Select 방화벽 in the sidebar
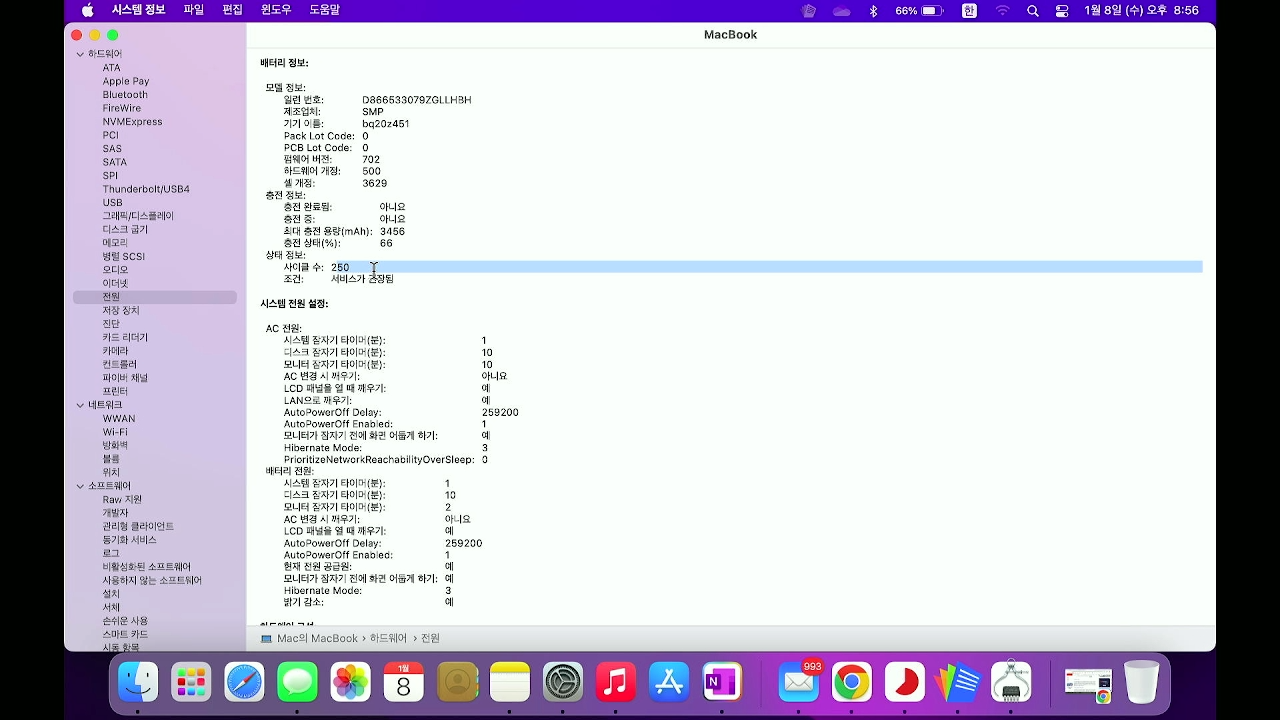 115,445
